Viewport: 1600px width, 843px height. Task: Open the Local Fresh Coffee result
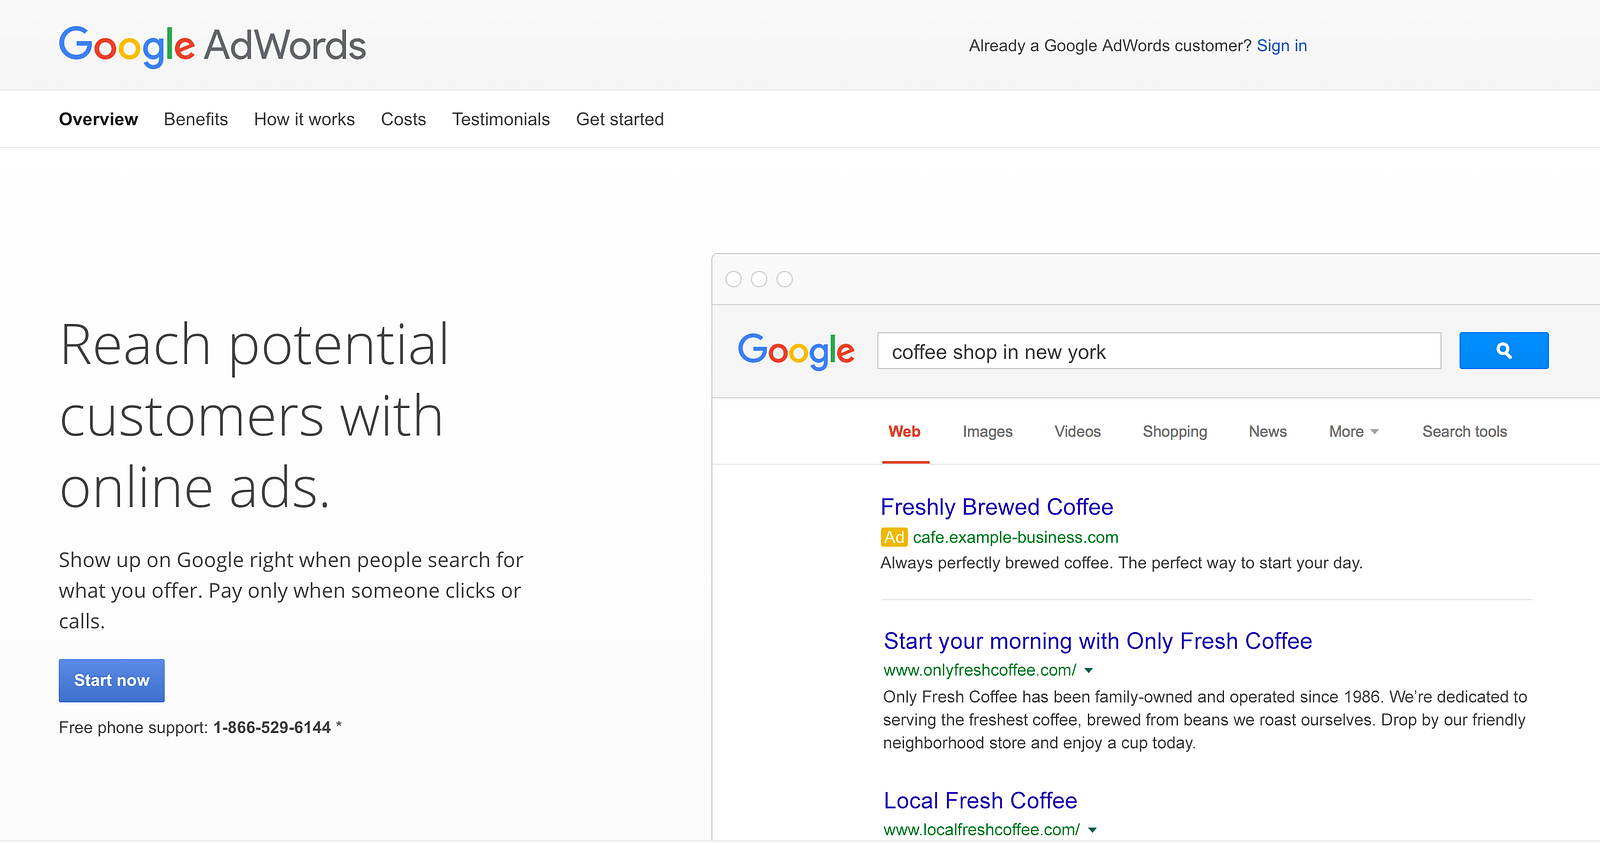click(980, 801)
